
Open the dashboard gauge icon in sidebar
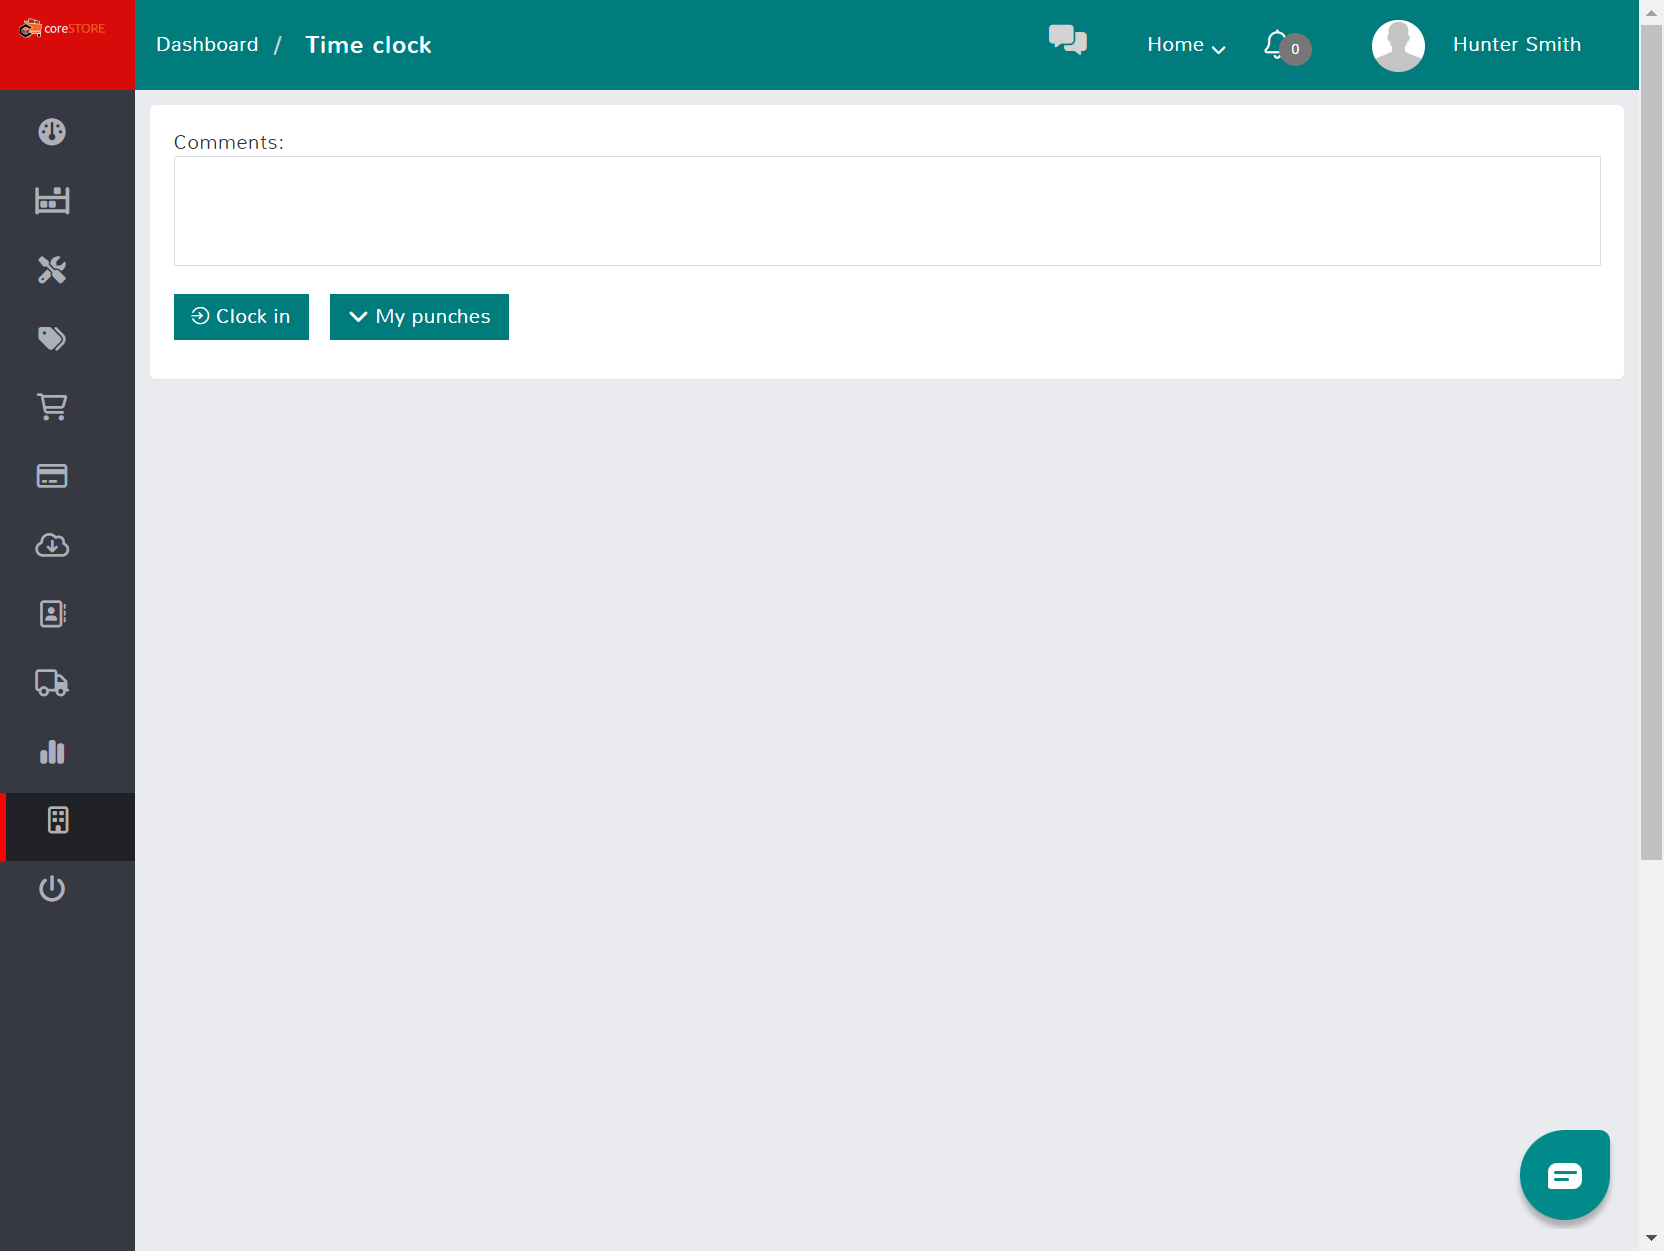pyautogui.click(x=52, y=132)
